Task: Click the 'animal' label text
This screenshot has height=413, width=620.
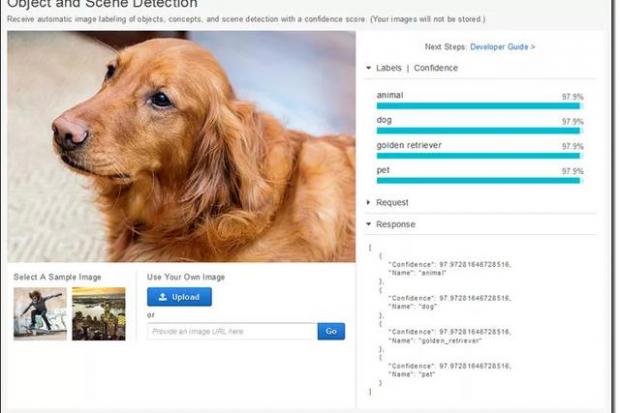Action: pyautogui.click(x=390, y=95)
